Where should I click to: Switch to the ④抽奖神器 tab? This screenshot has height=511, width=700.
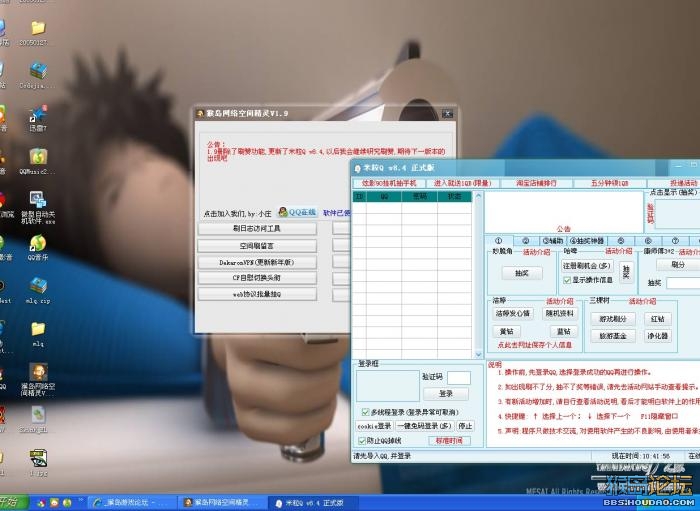[586, 241]
